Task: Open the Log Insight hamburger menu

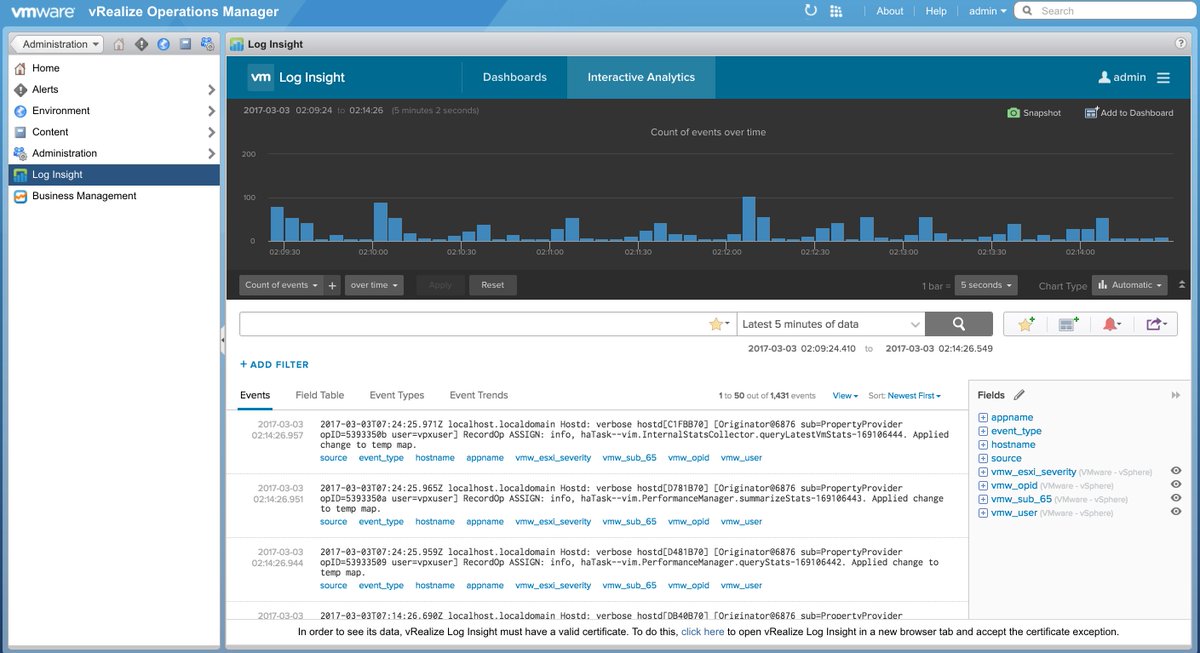Action: (1163, 77)
